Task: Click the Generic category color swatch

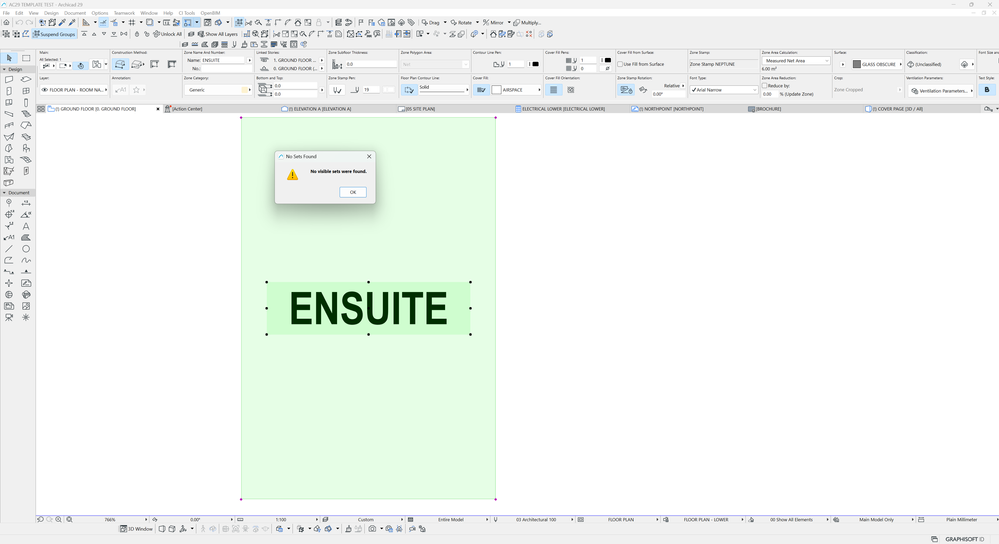Action: (x=244, y=90)
